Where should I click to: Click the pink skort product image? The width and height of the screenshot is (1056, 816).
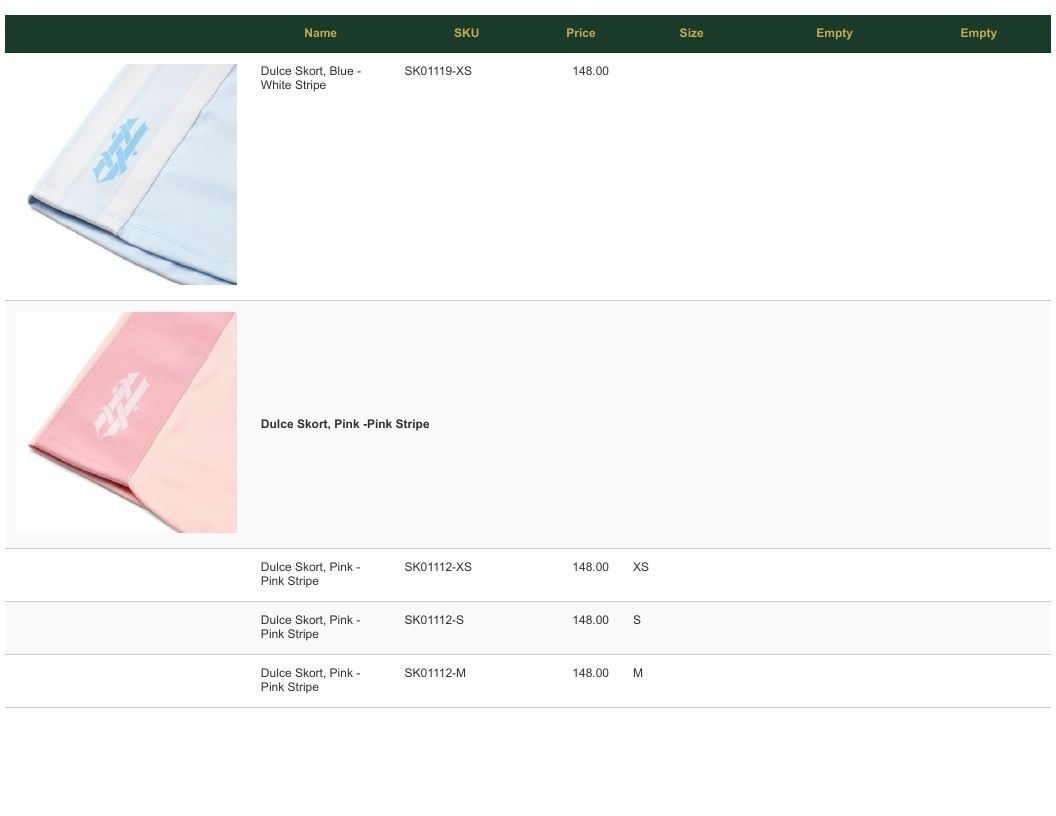[x=127, y=422]
